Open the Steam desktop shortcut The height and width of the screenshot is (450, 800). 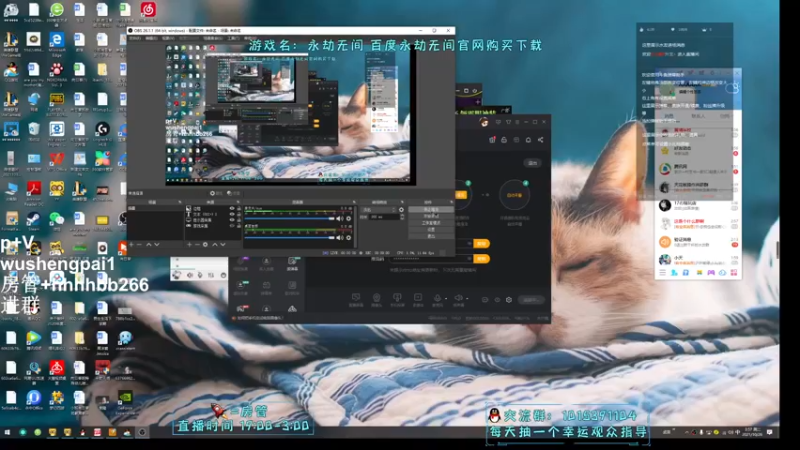pyautogui.click(x=34, y=220)
